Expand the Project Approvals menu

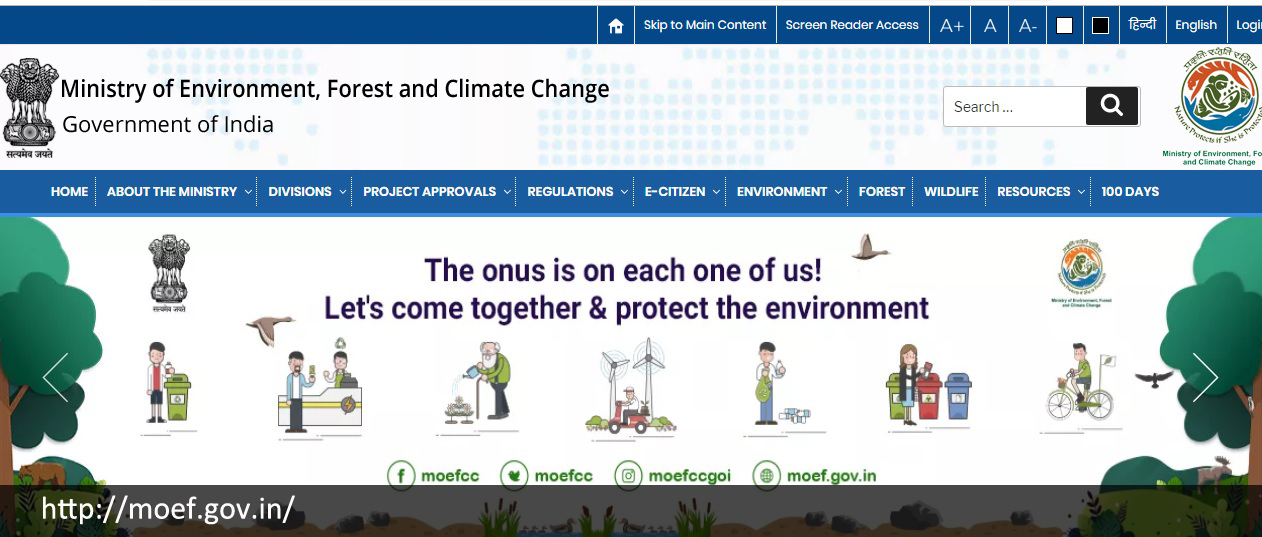coord(436,191)
